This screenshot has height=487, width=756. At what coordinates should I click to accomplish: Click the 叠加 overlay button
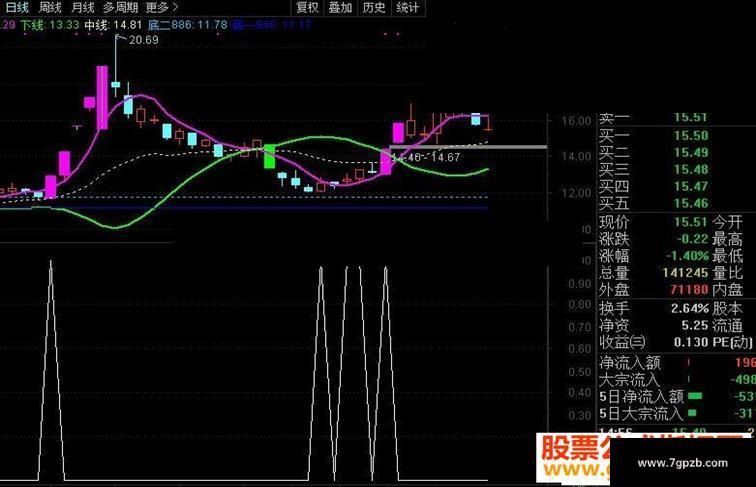tap(340, 8)
